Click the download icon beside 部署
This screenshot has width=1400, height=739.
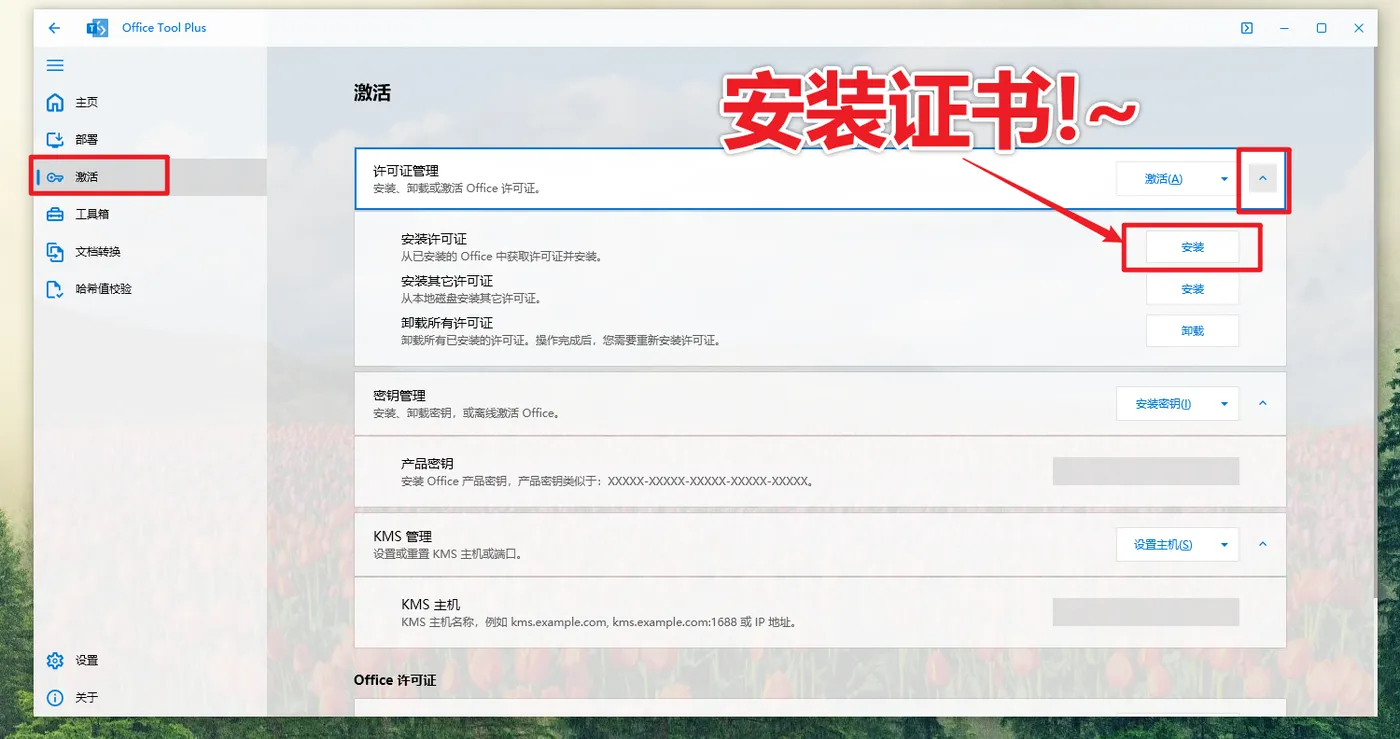tap(55, 139)
